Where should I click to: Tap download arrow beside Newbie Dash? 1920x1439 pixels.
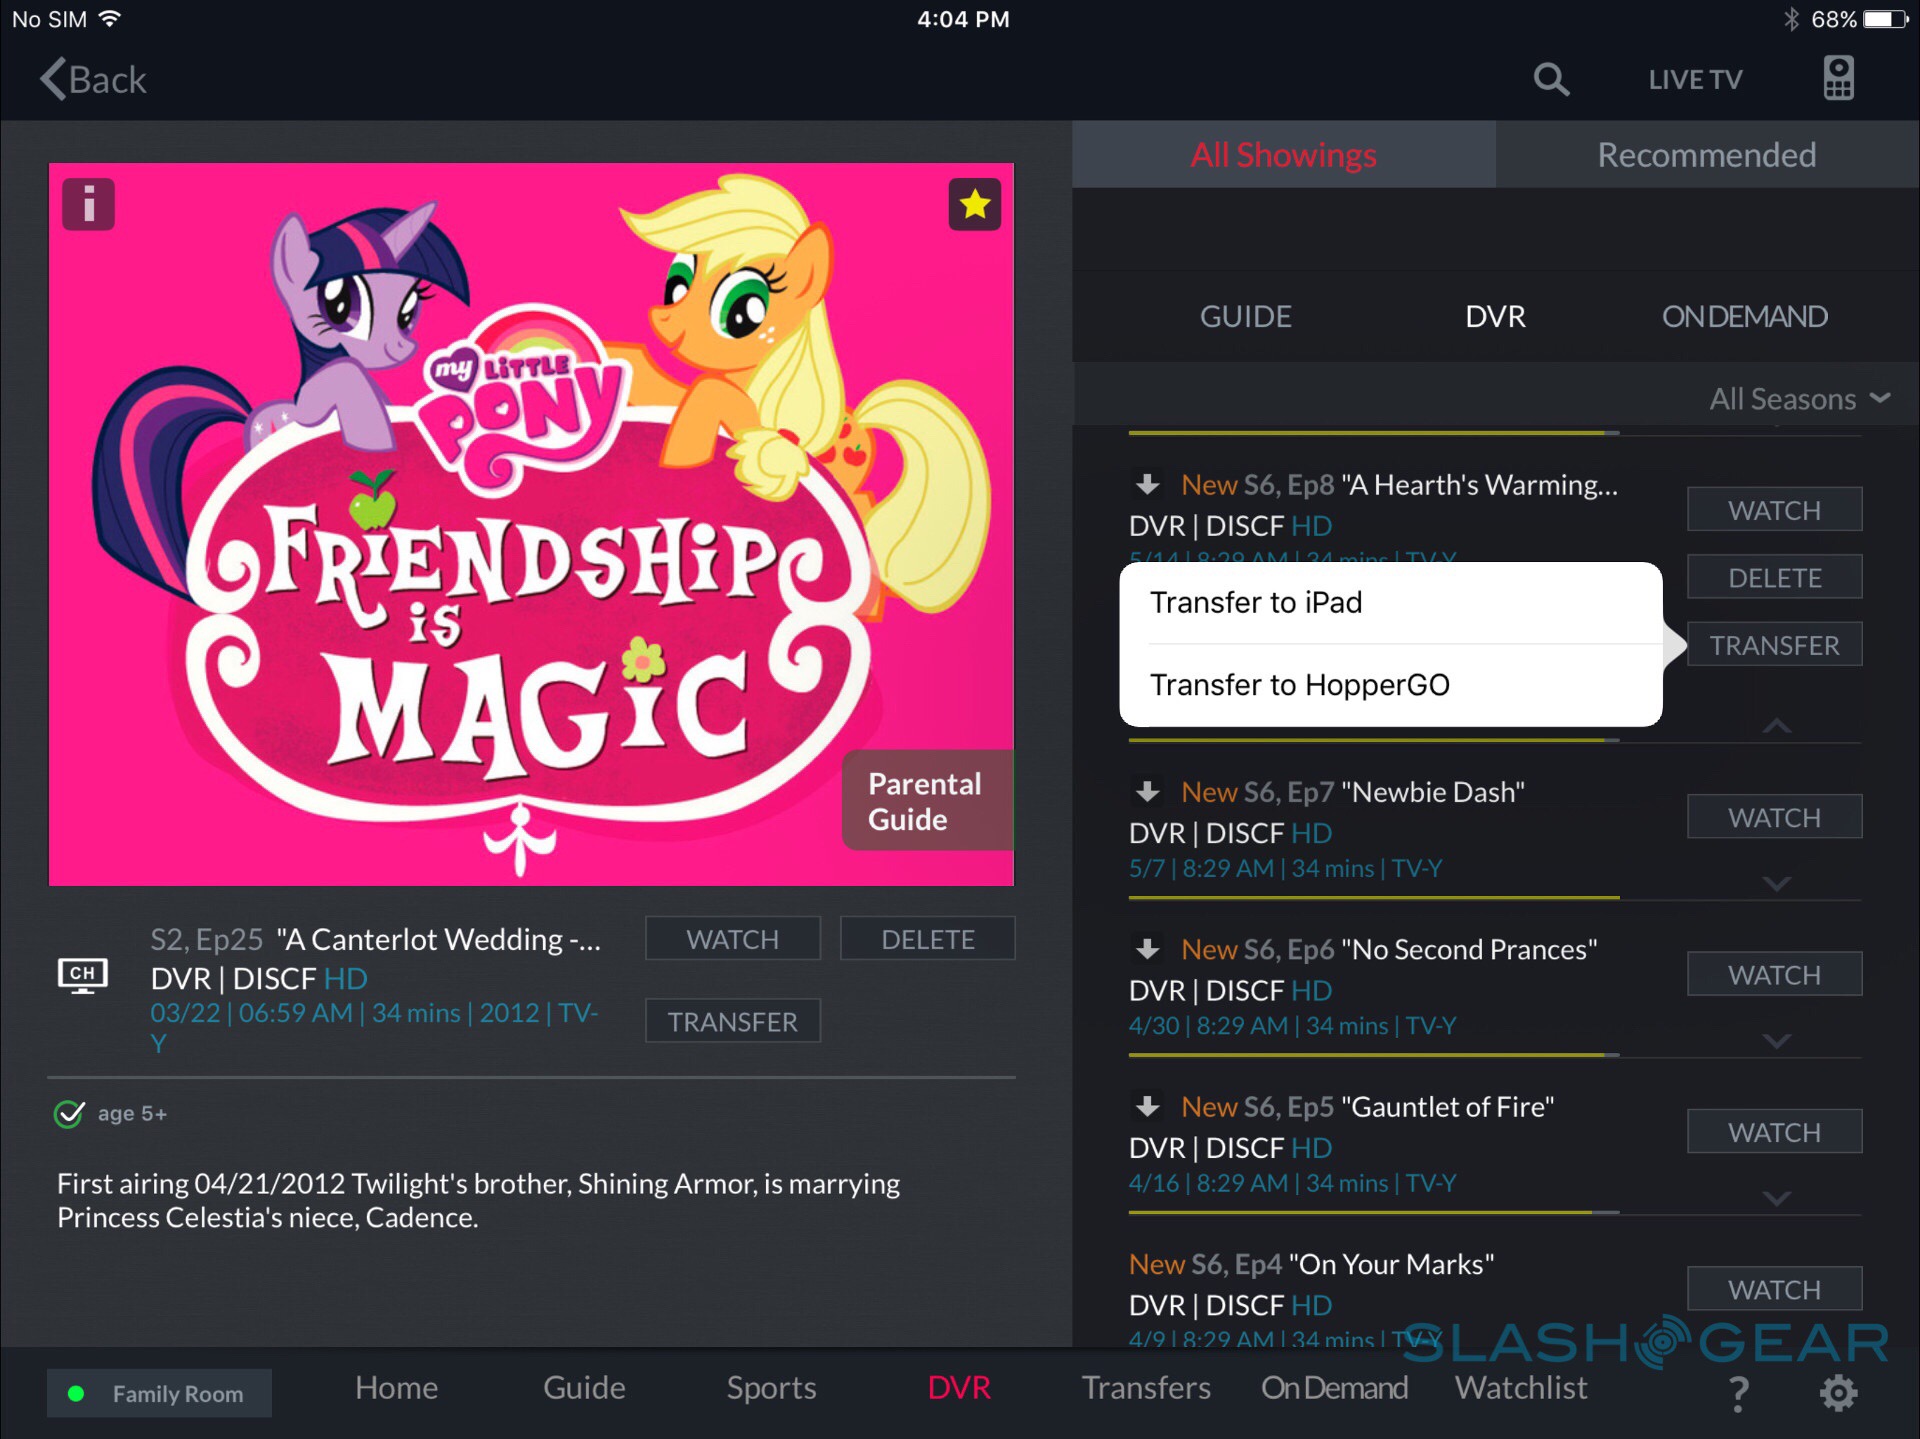[1147, 792]
